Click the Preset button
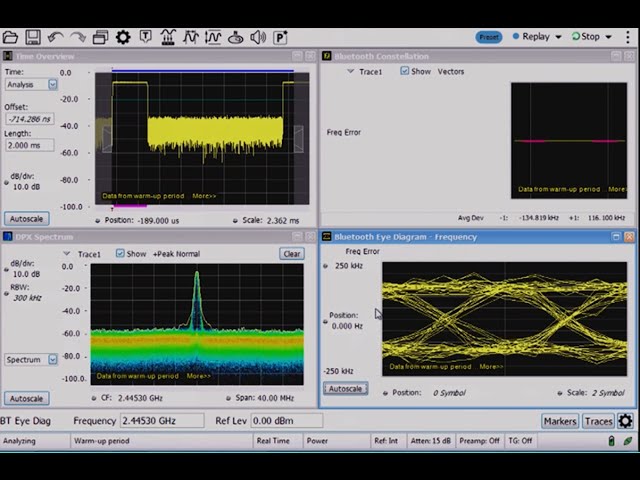 [489, 37]
